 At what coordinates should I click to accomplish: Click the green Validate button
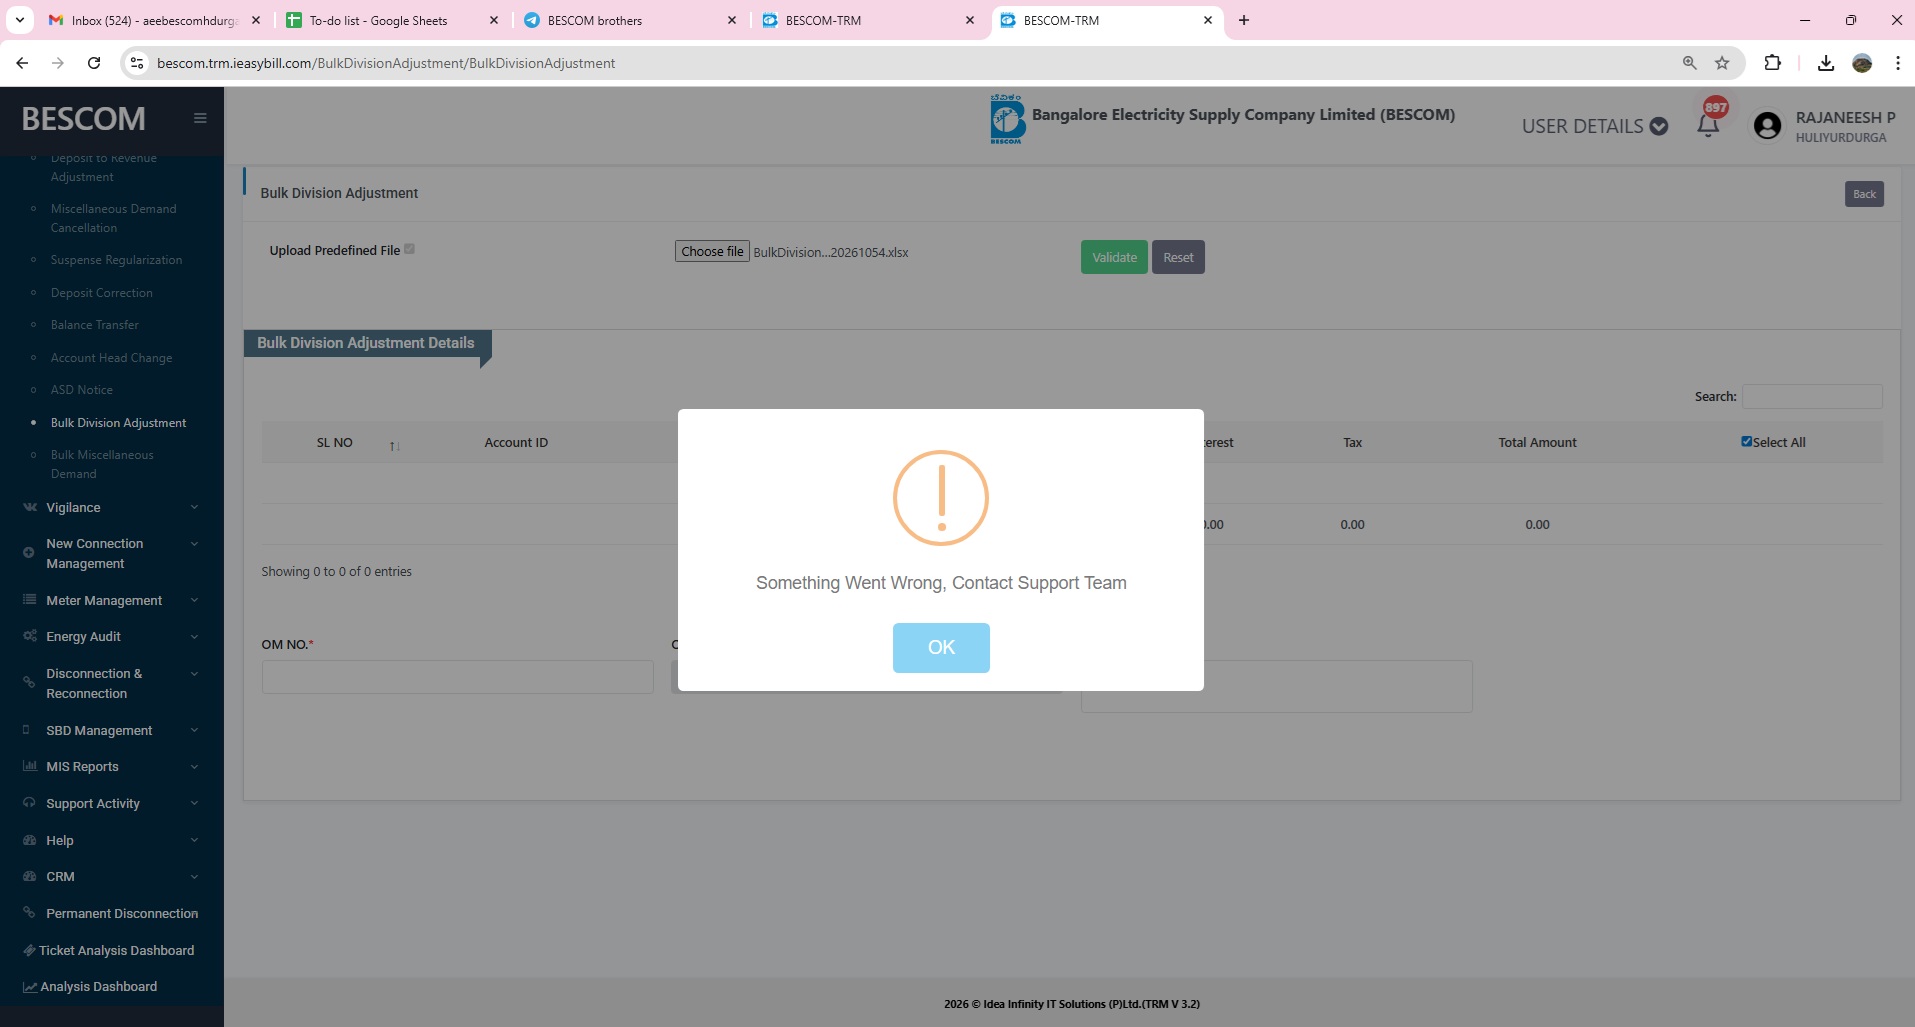click(1114, 257)
